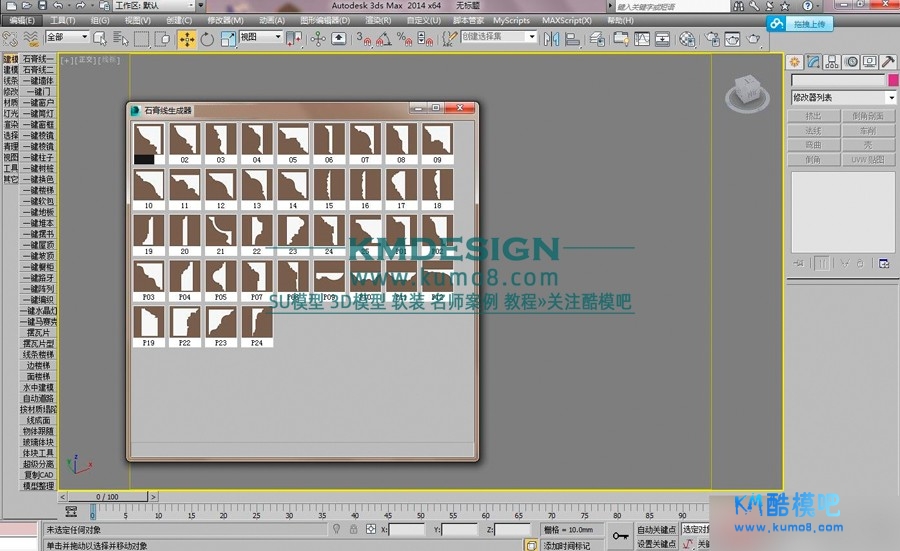
Task: Toggle Set Key (设置关键点) mode
Action: 657,543
